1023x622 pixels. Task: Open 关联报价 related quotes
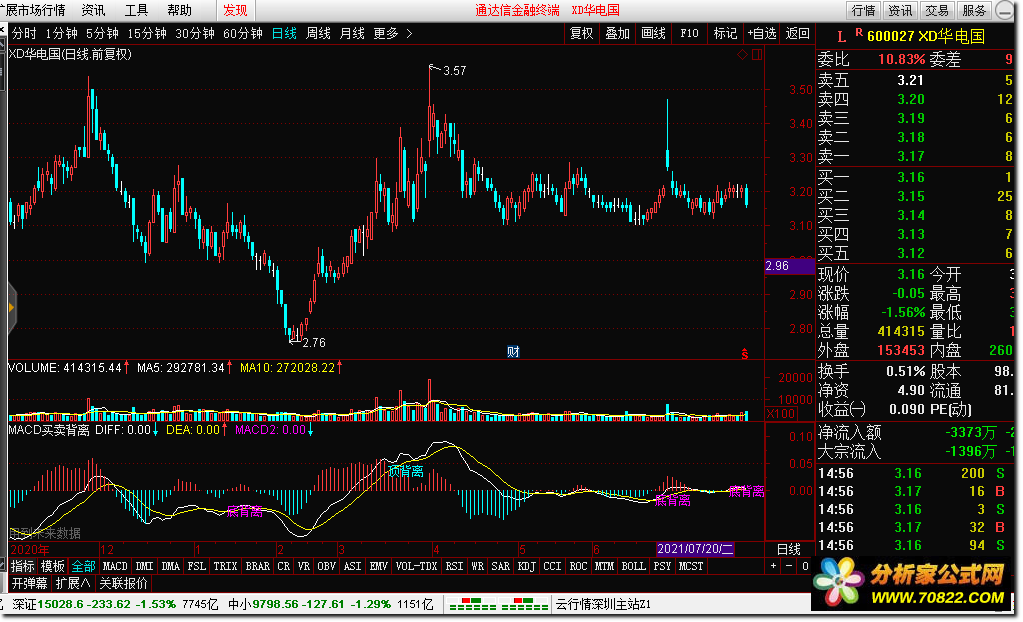[x=123, y=583]
